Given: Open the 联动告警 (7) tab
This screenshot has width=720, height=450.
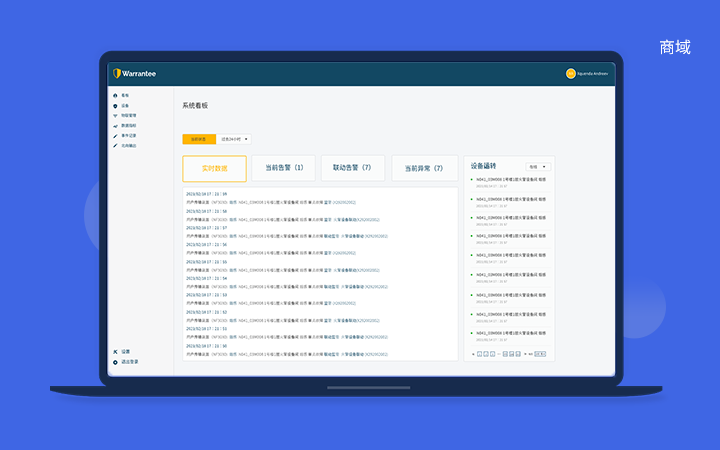Looking at the screenshot, I should point(352,168).
